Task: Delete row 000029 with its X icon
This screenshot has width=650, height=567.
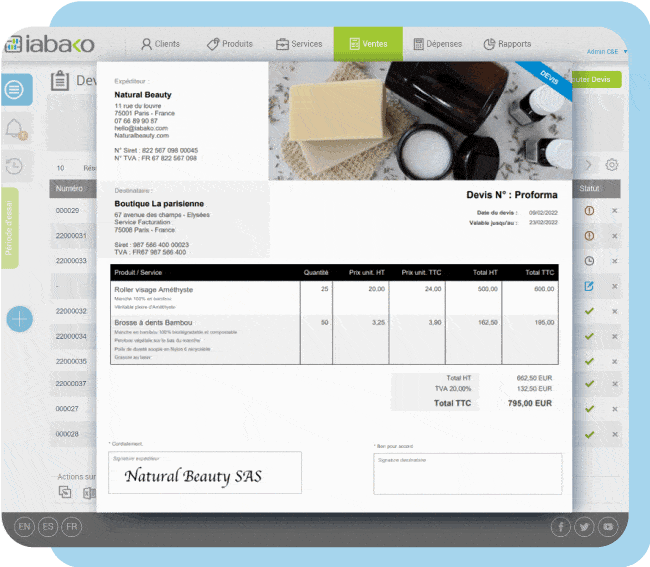Action: pos(615,211)
